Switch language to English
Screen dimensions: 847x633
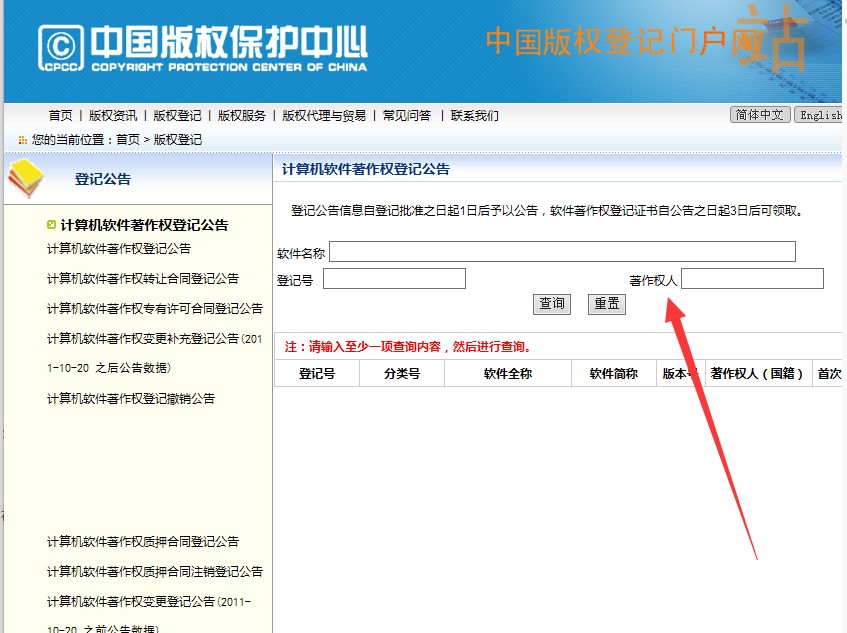(819, 115)
